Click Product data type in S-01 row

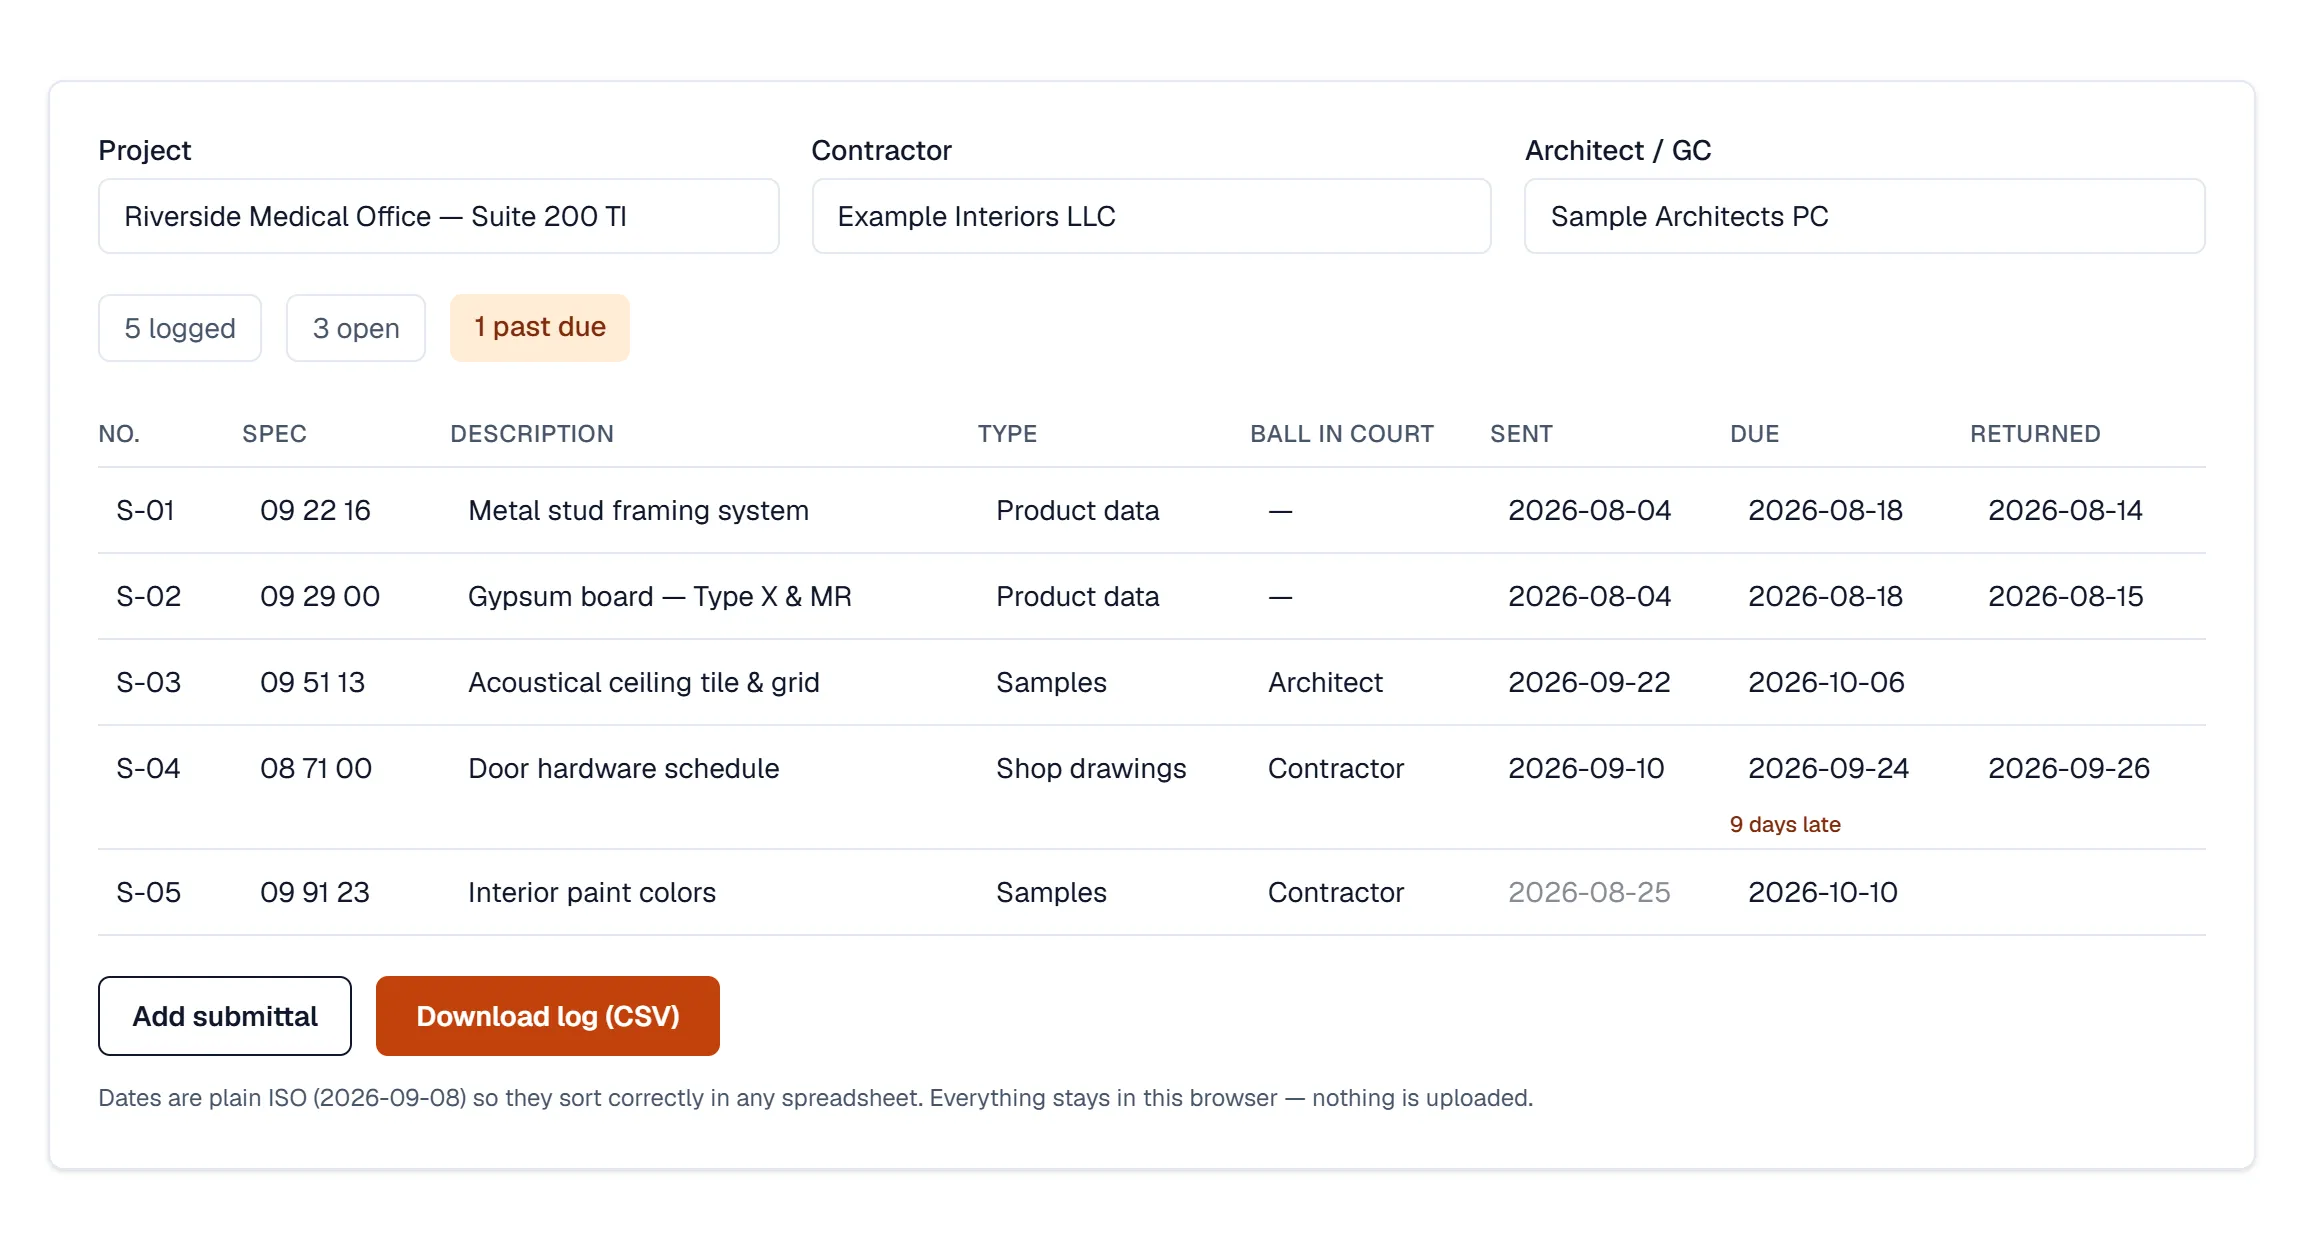coord(1078,510)
